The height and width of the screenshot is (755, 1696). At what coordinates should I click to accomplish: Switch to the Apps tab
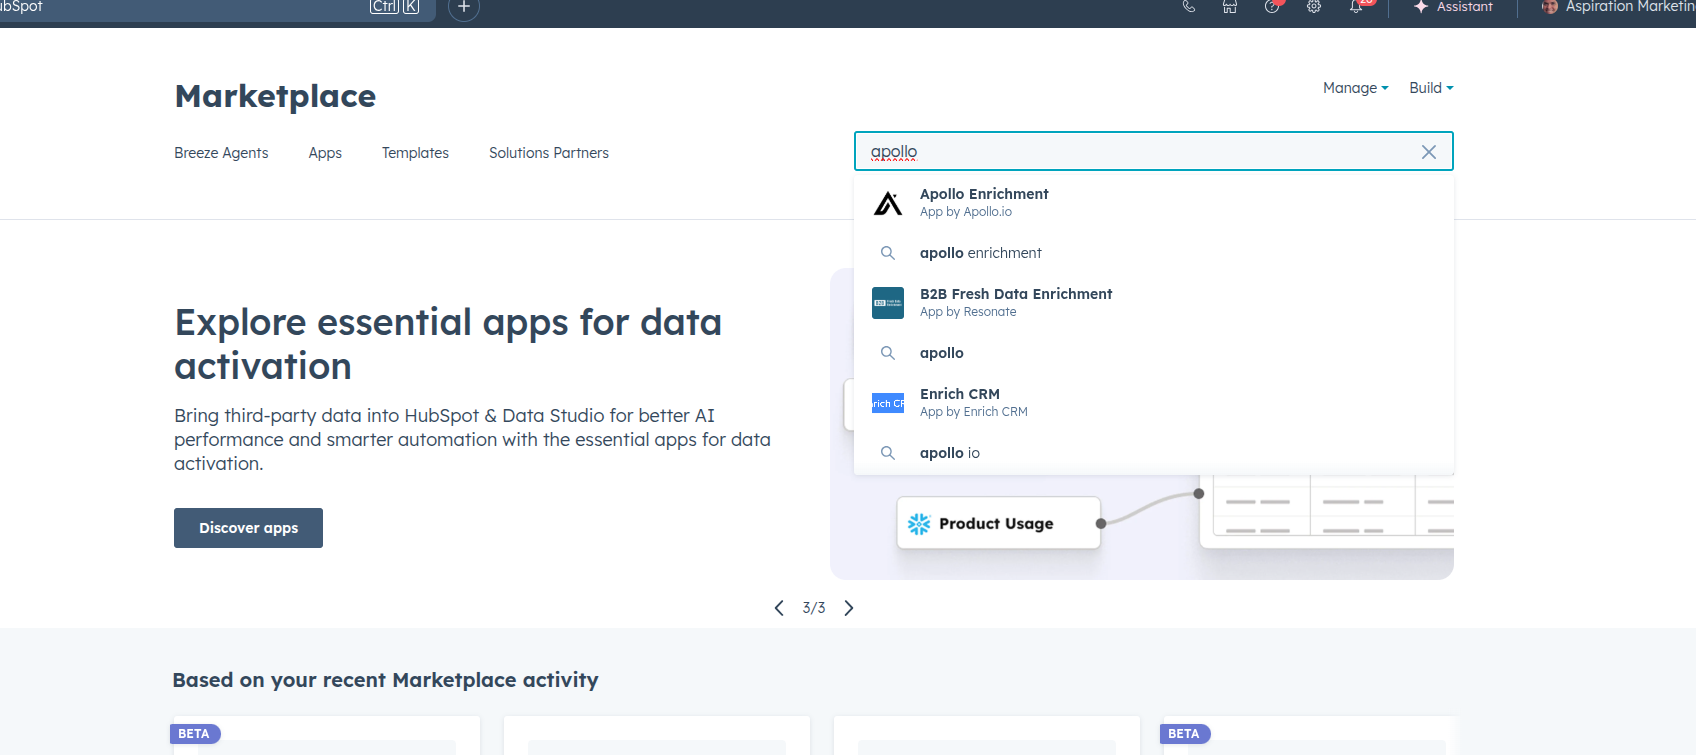(325, 153)
